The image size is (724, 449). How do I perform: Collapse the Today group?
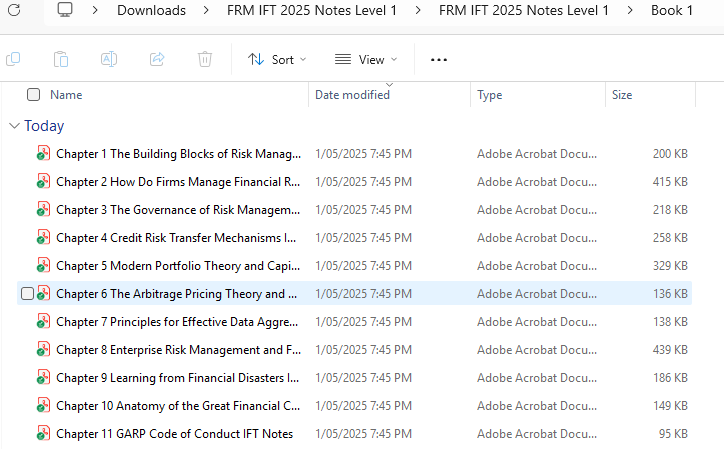[x=14, y=126]
